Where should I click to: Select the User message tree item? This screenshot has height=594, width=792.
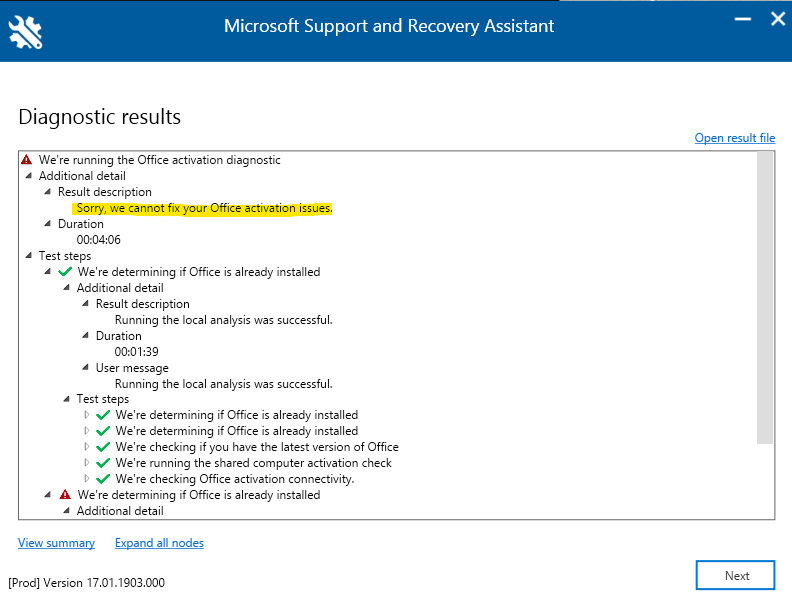click(132, 368)
